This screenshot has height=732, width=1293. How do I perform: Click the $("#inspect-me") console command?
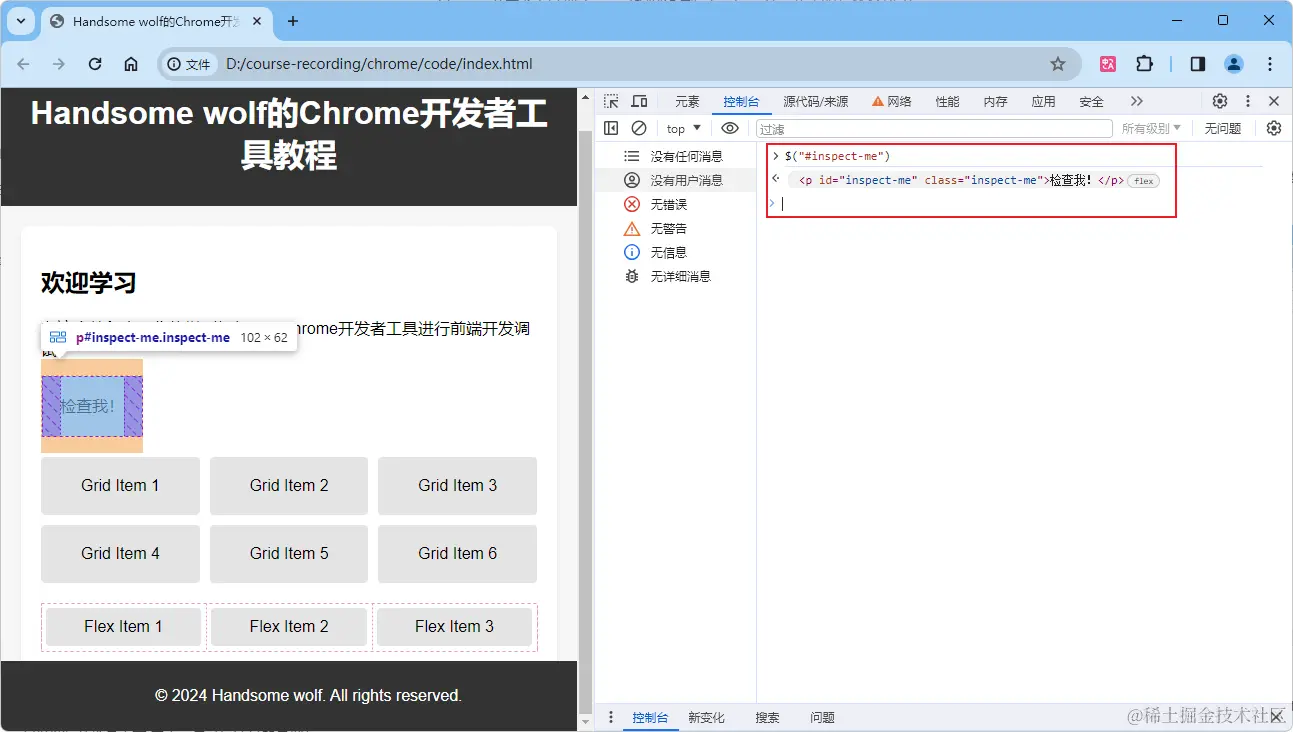tap(837, 156)
